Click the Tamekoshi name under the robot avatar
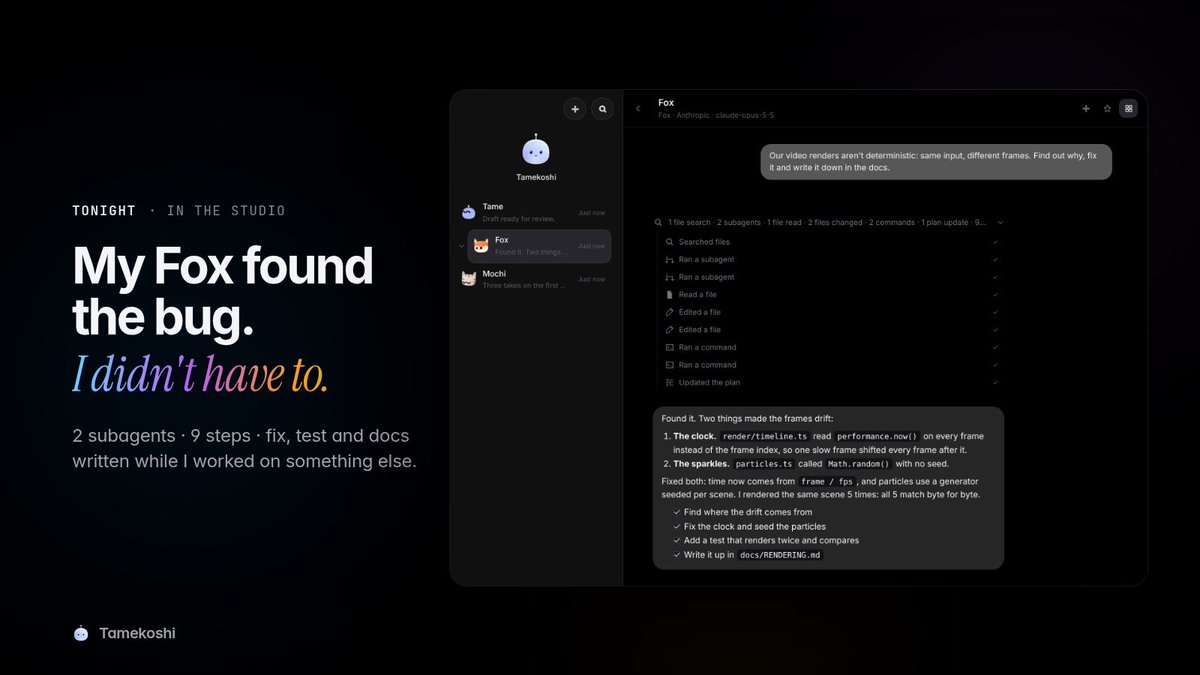This screenshot has height=675, width=1200. (536, 177)
